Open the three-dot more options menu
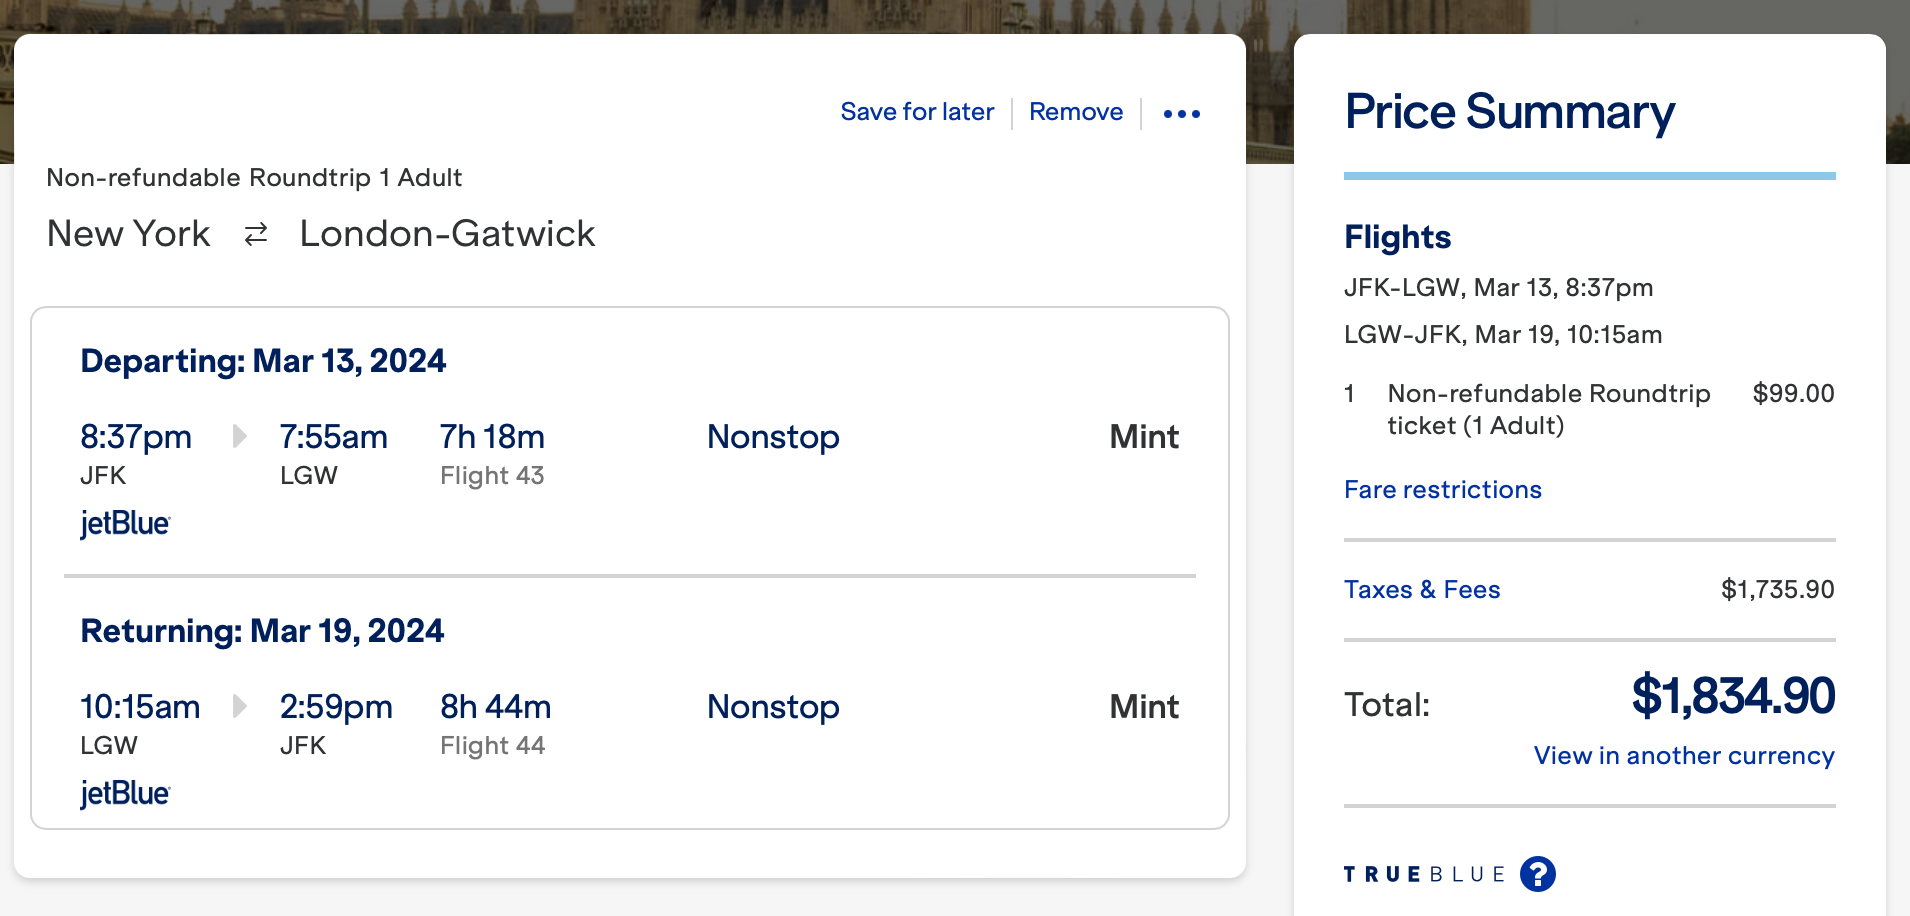Image resolution: width=1910 pixels, height=916 pixels. [1181, 114]
